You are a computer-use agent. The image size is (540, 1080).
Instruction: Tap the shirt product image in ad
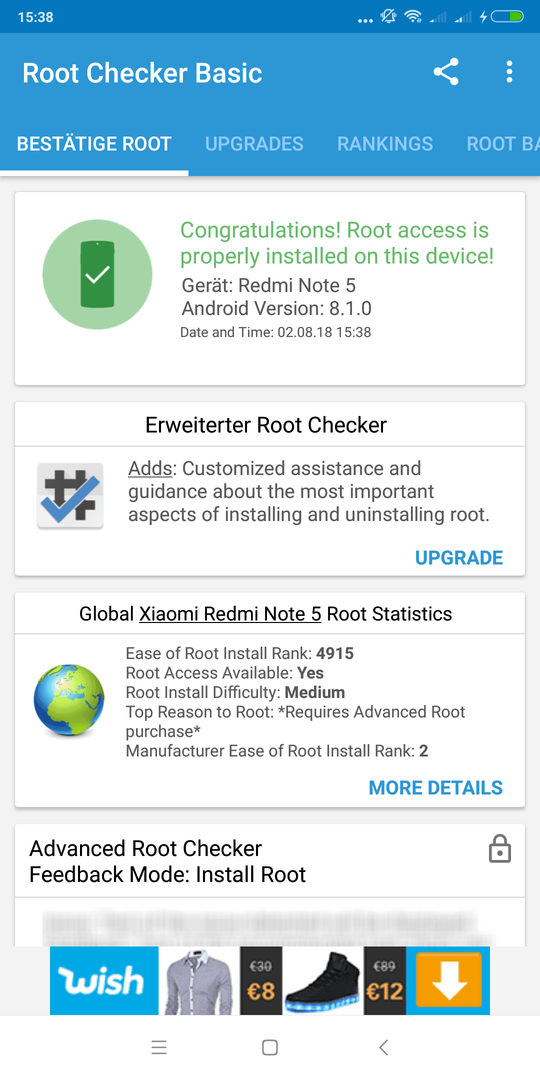pos(199,980)
